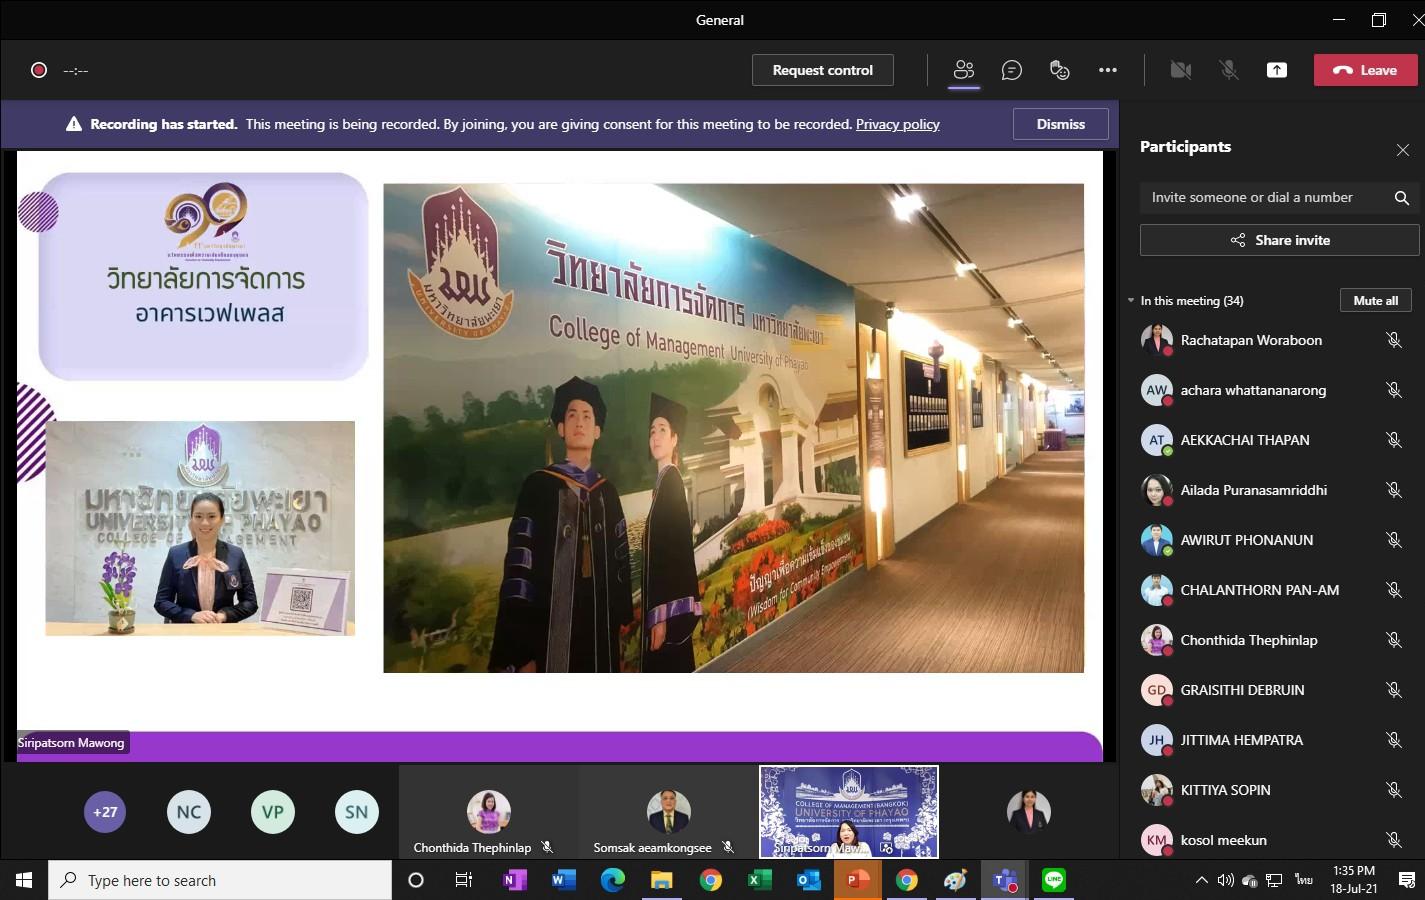Select participant GRAISITHI DEBRUIN in list
Image resolution: width=1425 pixels, height=900 pixels.
(x=1272, y=690)
